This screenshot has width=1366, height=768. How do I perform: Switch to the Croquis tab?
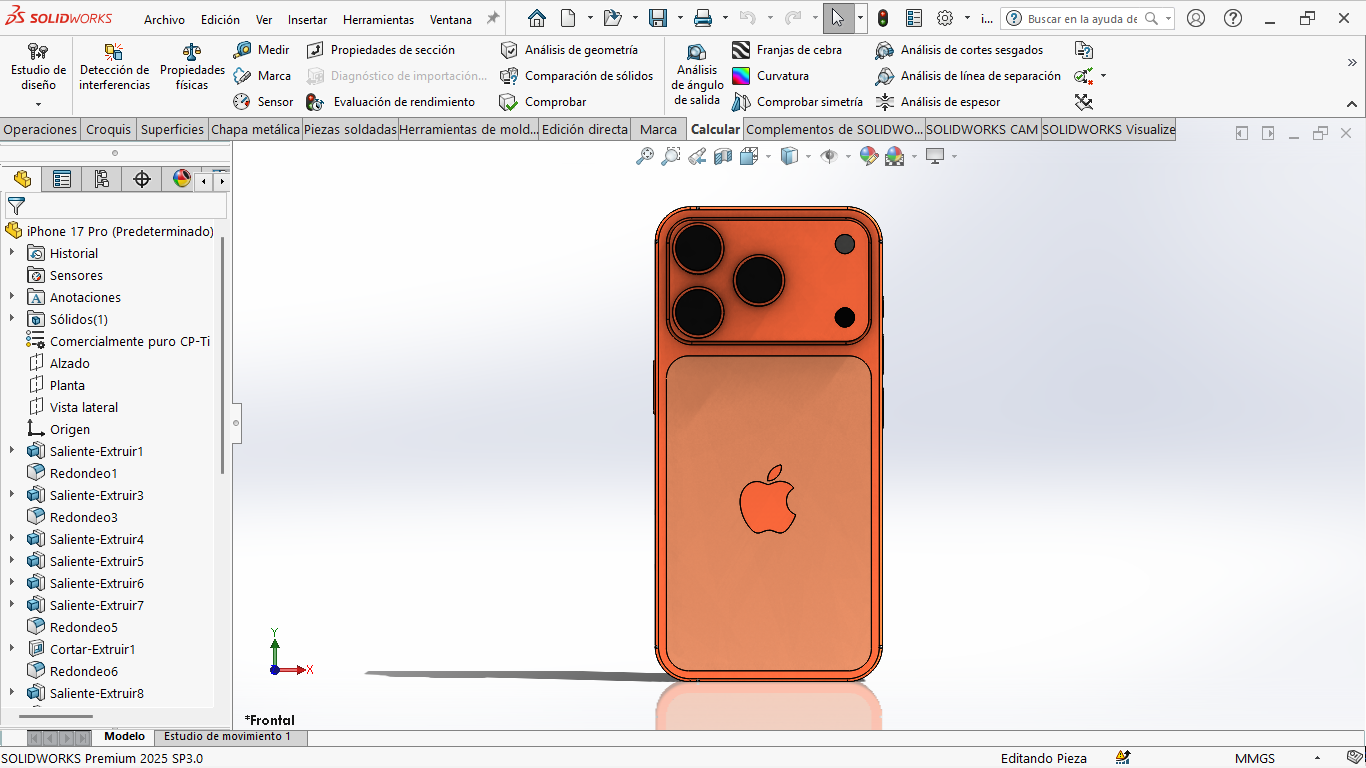(108, 129)
